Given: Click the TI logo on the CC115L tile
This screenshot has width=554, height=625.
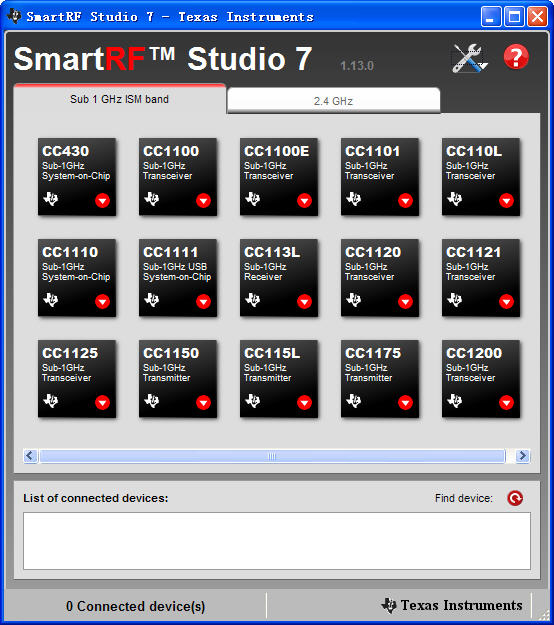Looking at the screenshot, I should pos(253,400).
